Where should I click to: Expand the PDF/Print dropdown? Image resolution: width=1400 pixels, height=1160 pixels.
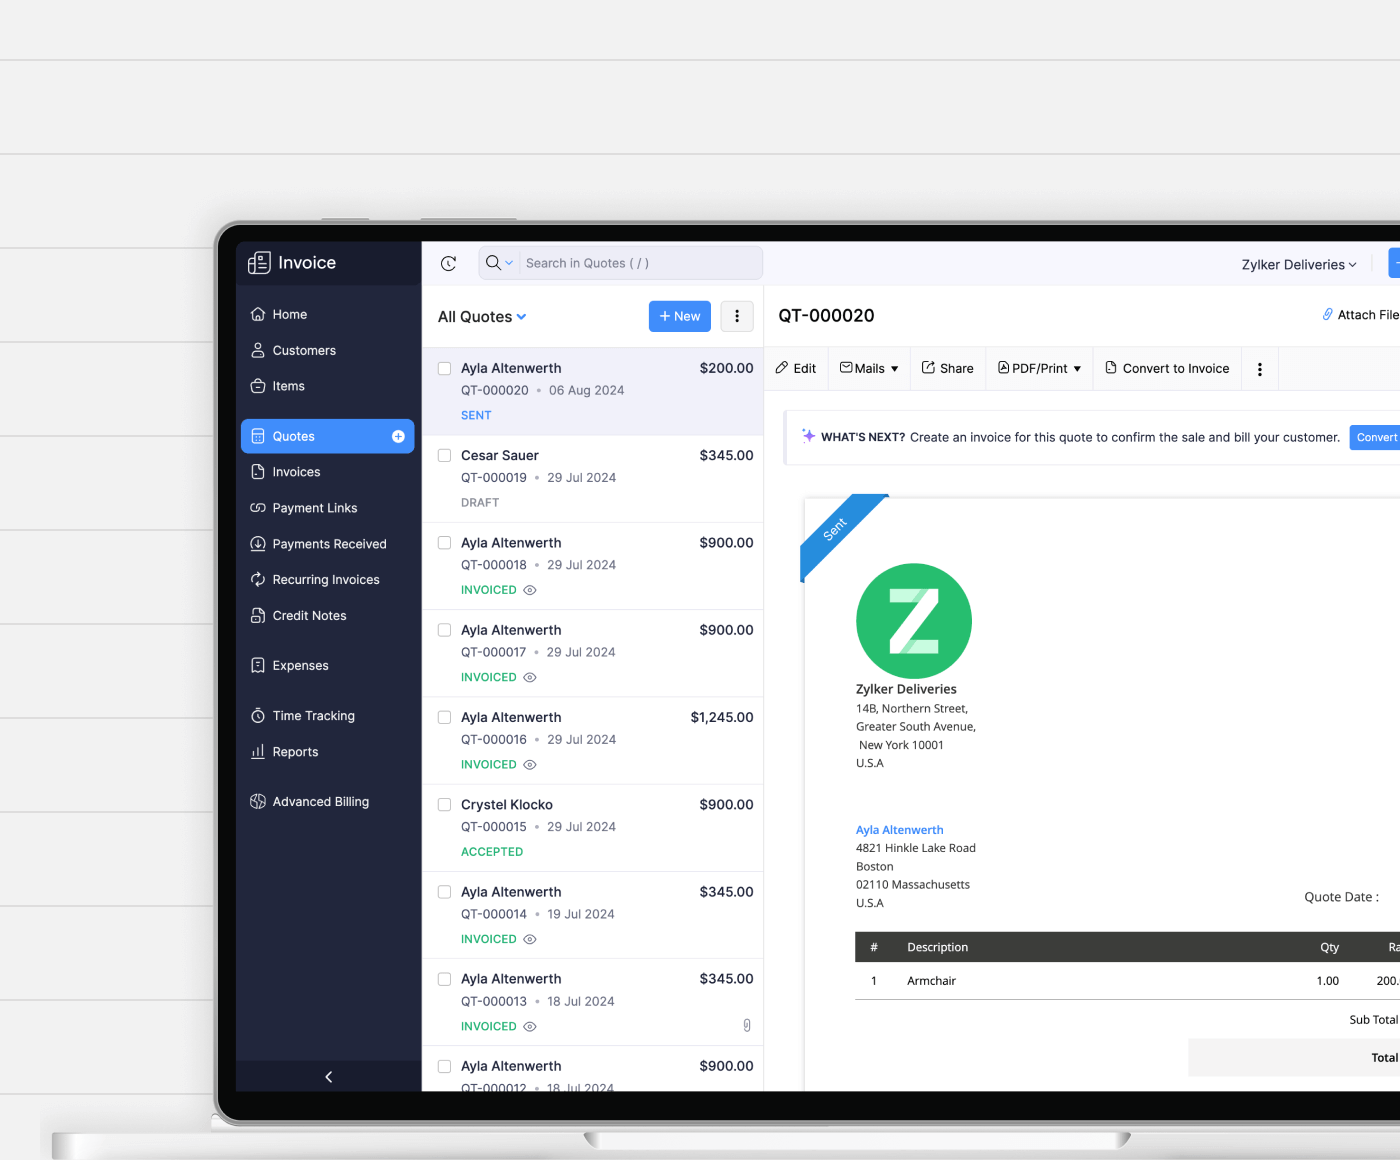click(x=1040, y=369)
